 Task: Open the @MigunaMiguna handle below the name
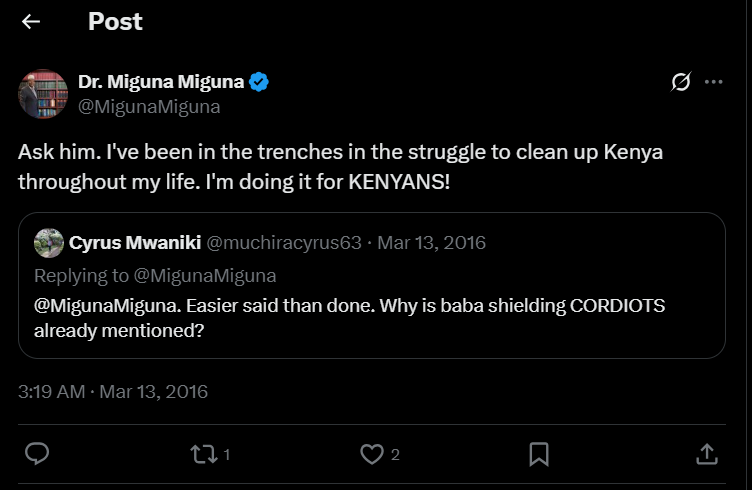tap(149, 106)
